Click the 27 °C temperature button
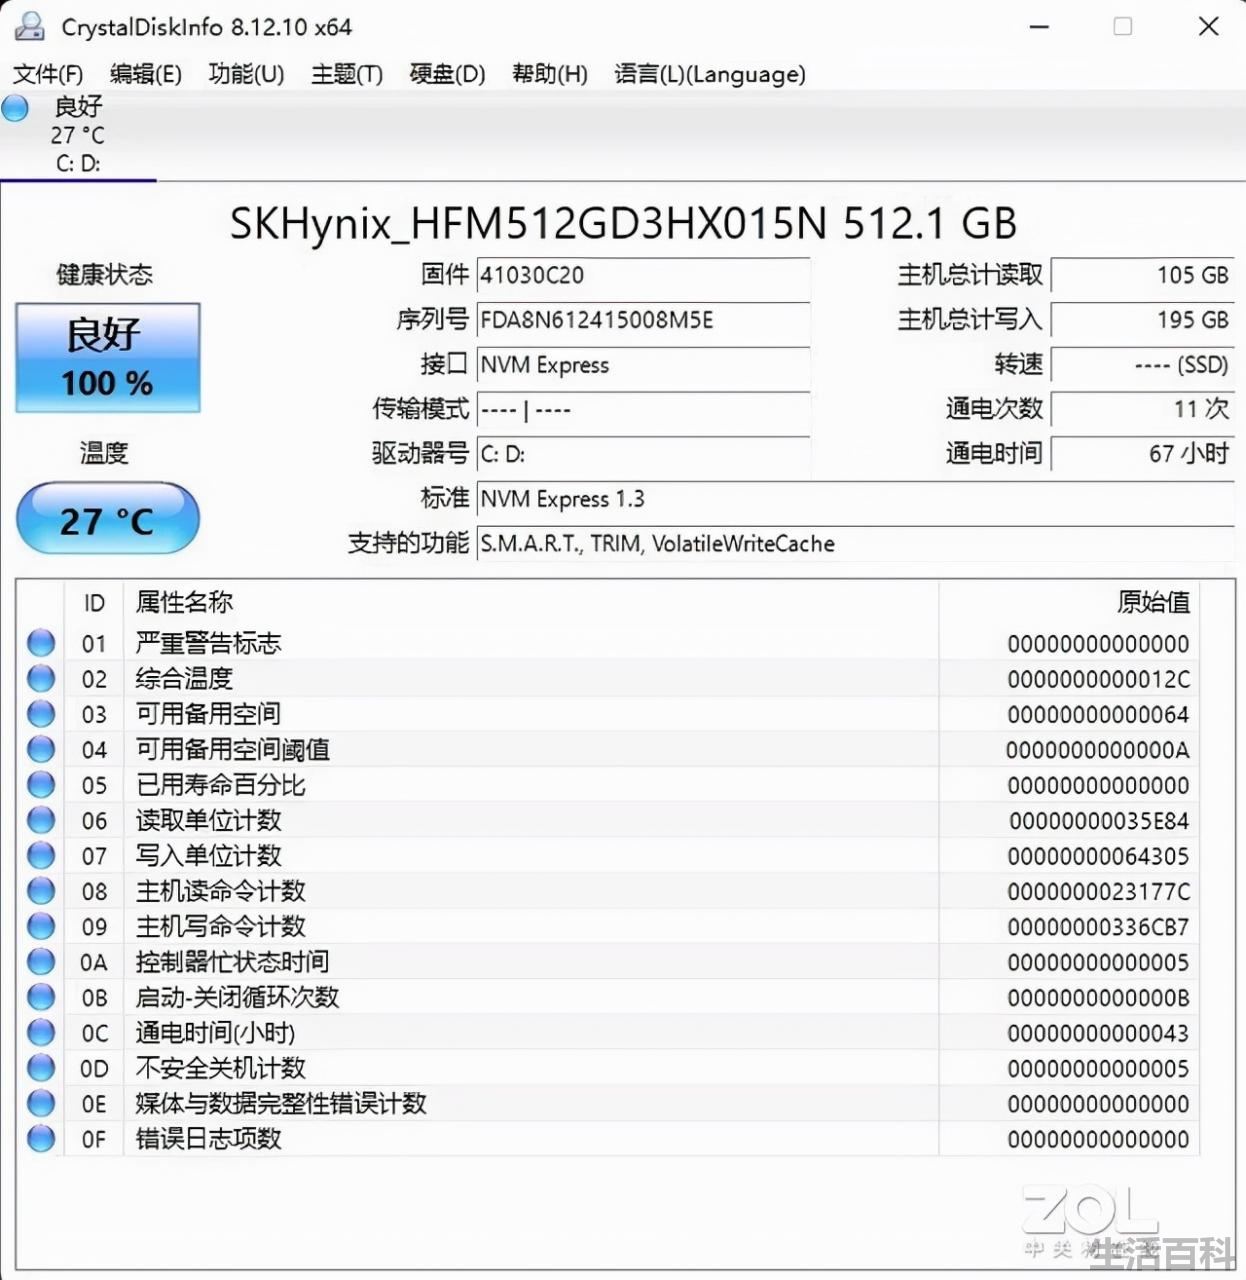Screen dimensions: 1246x1280 [x=108, y=519]
